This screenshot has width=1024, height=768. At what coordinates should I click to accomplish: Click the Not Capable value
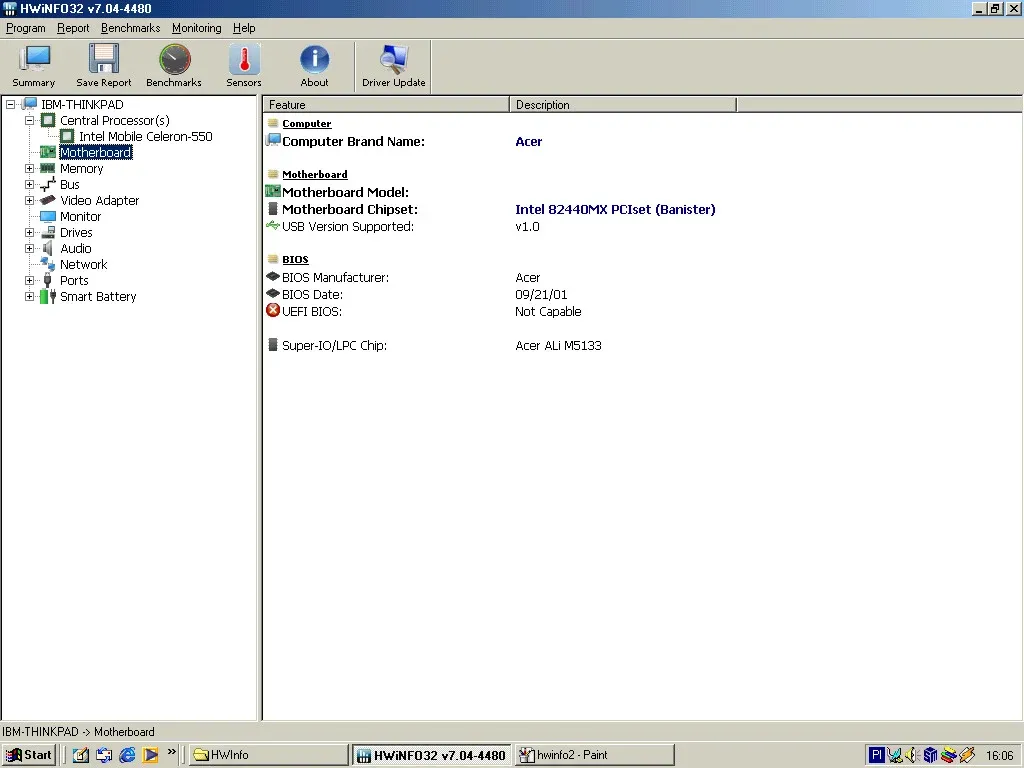point(548,312)
